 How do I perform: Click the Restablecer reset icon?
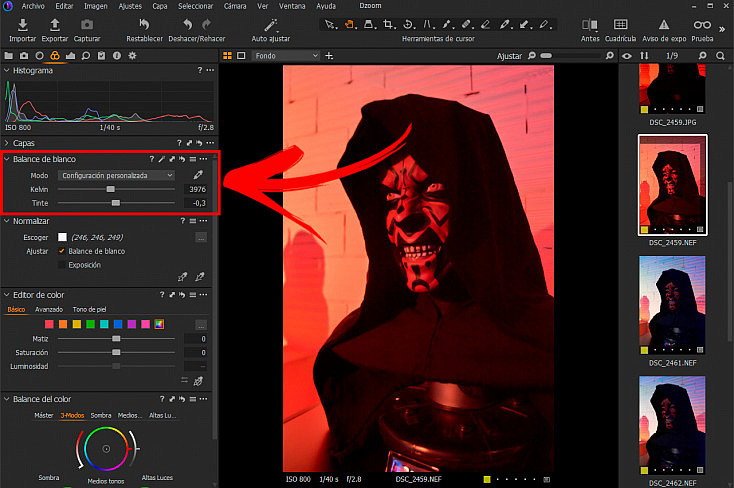[x=144, y=24]
